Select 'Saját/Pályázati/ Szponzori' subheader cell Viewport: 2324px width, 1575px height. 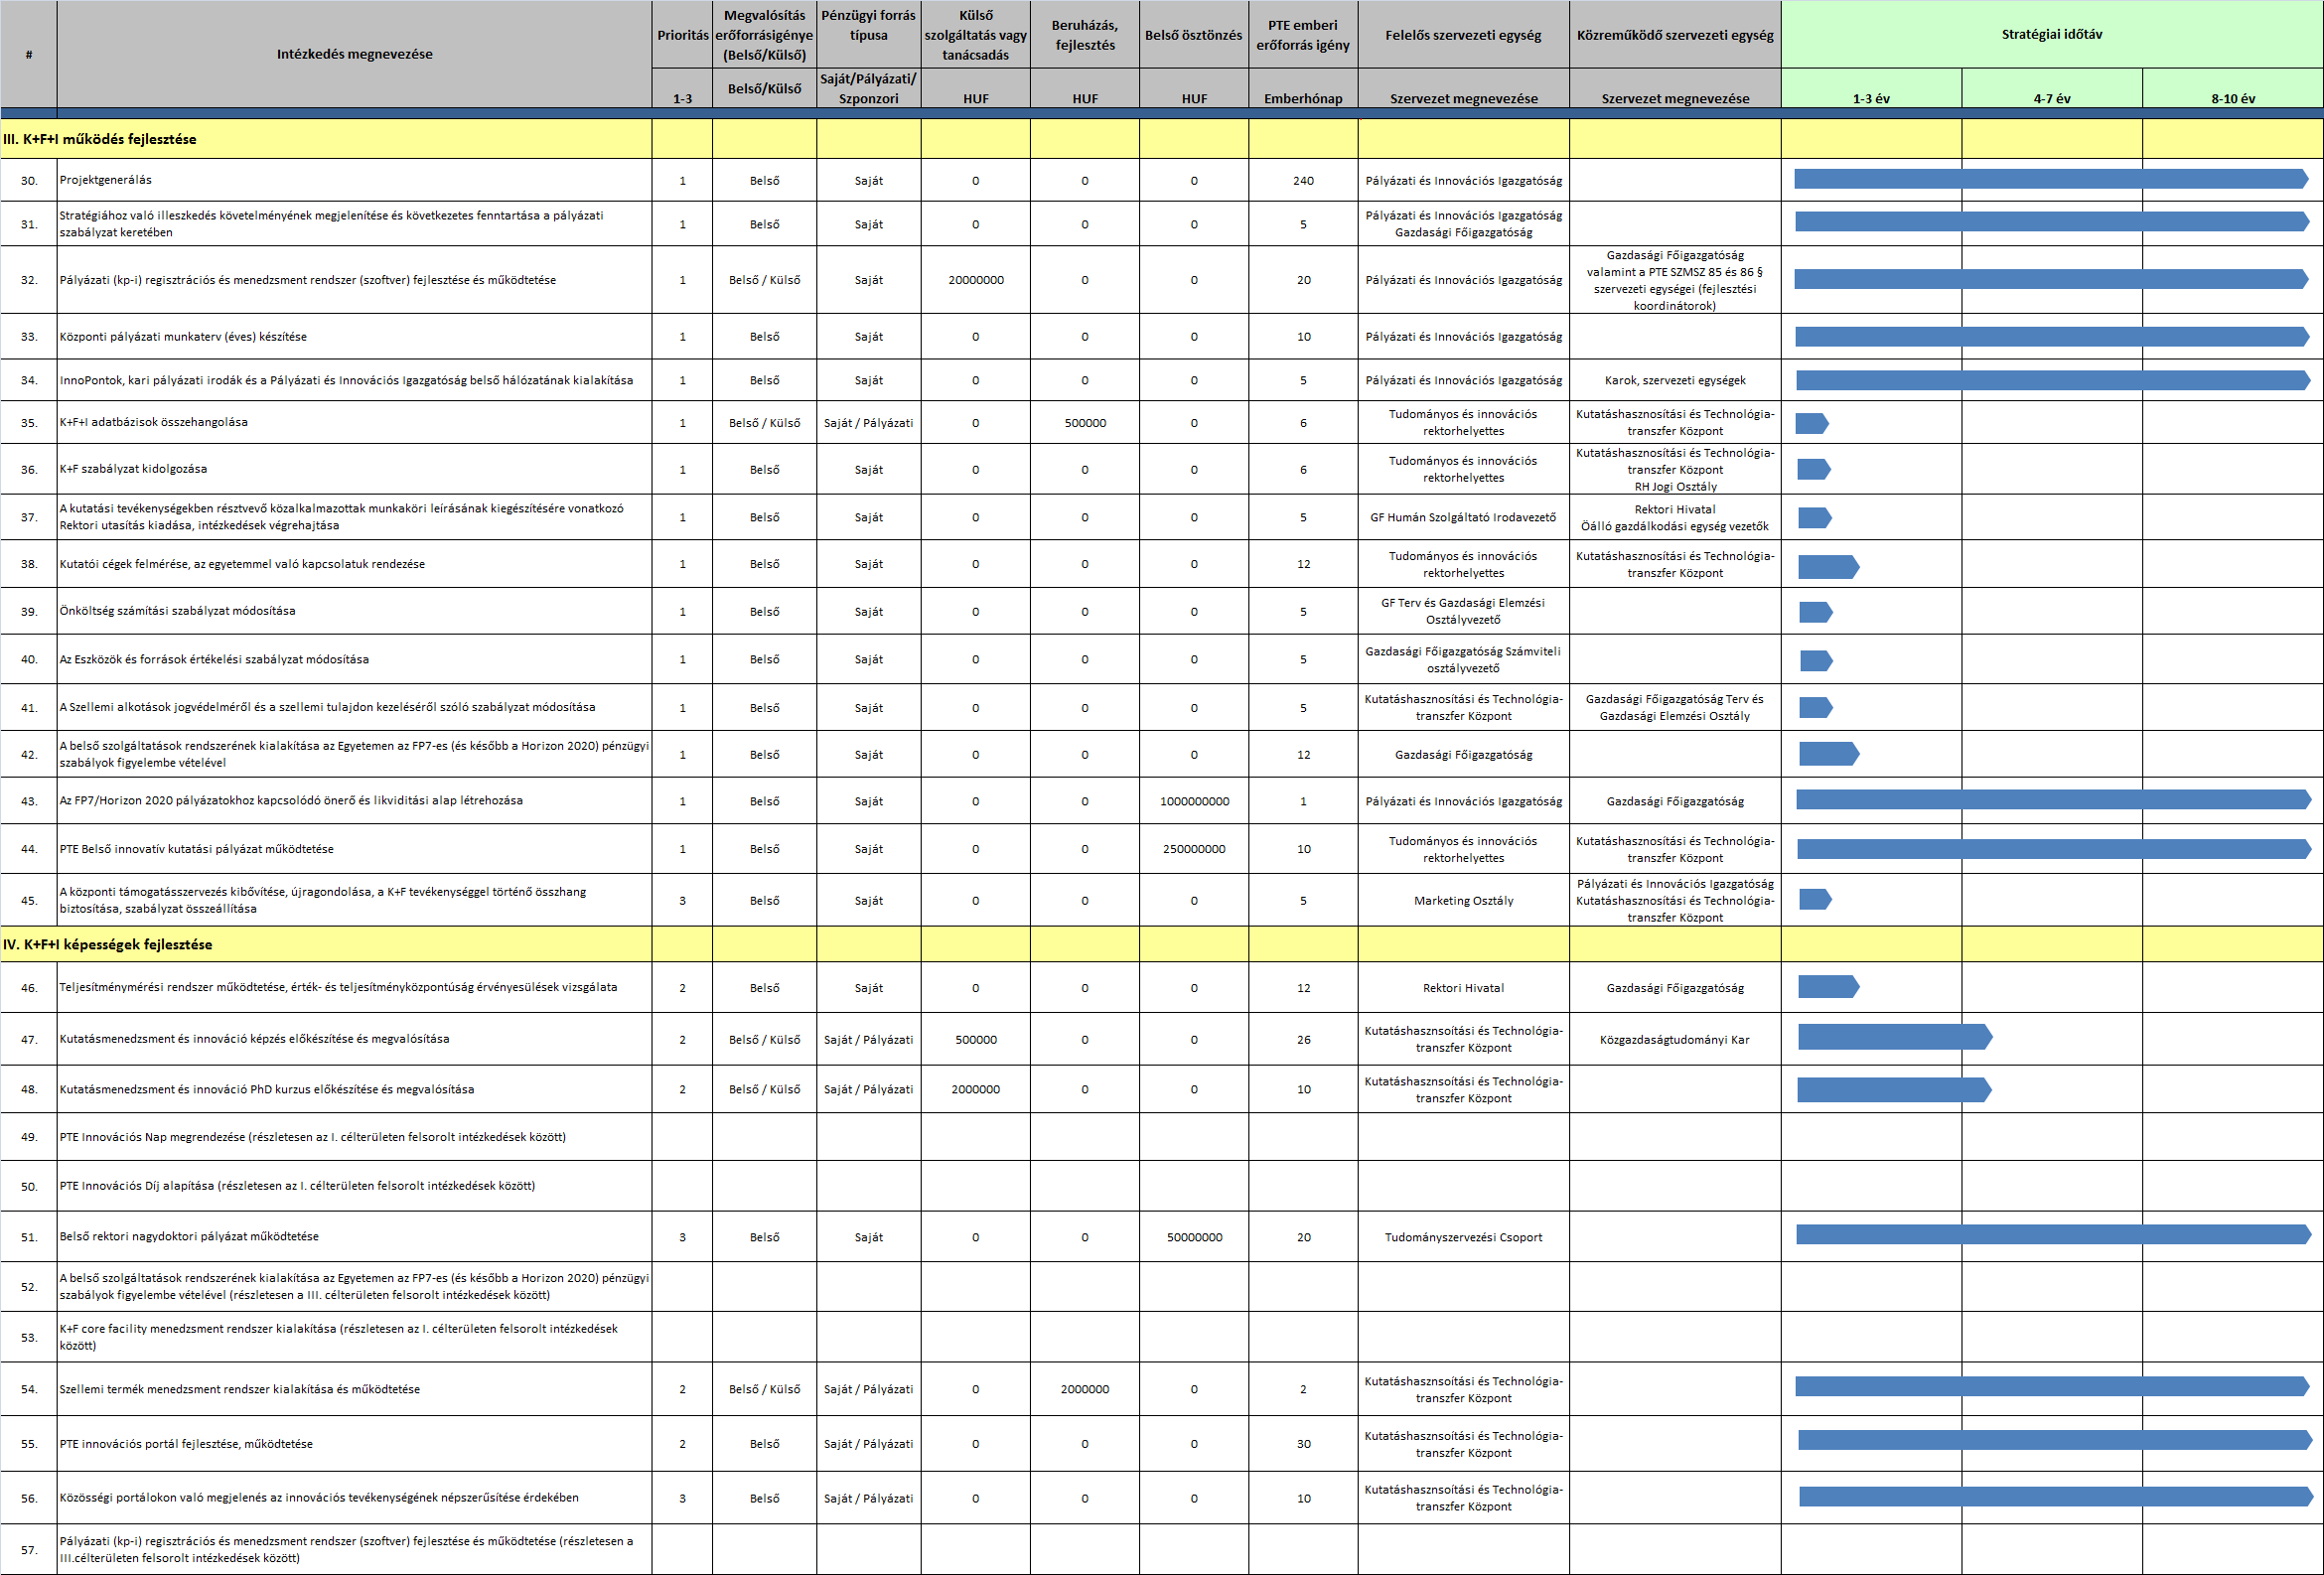(868, 88)
